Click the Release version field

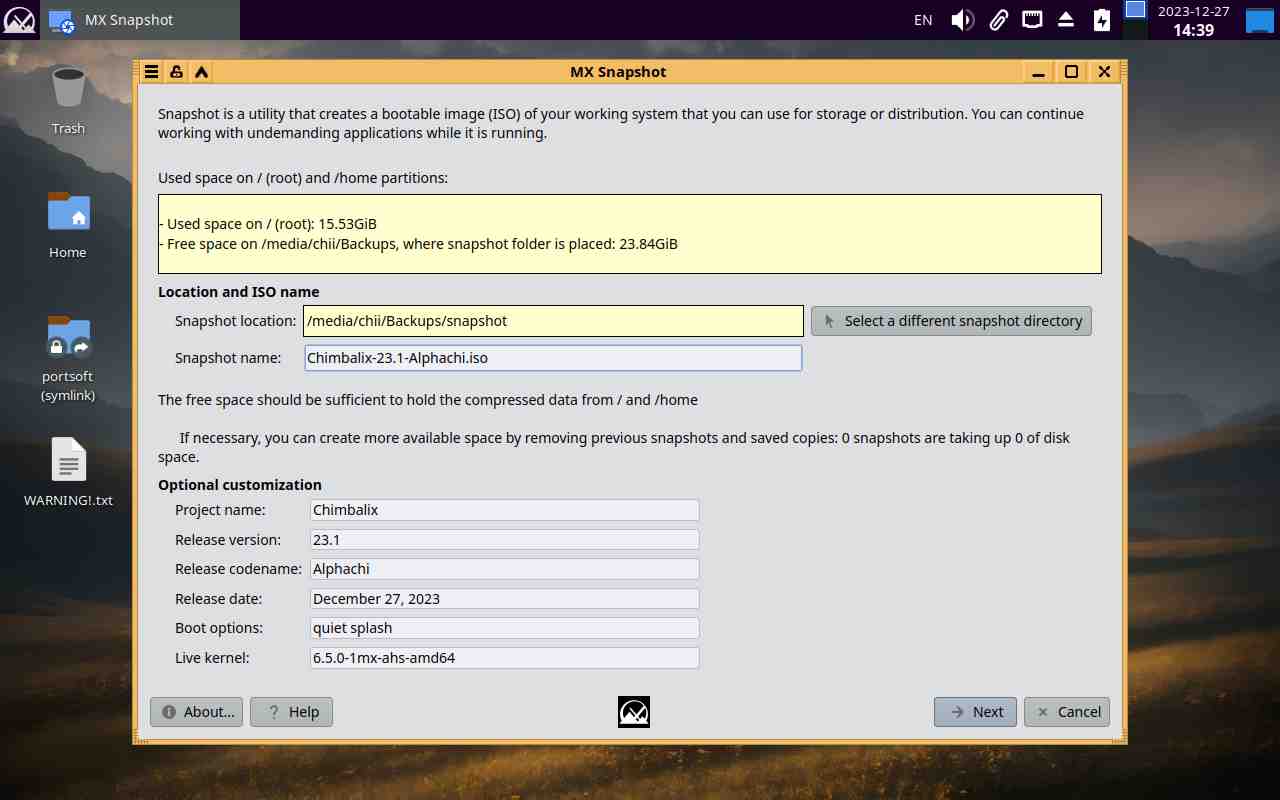point(505,539)
